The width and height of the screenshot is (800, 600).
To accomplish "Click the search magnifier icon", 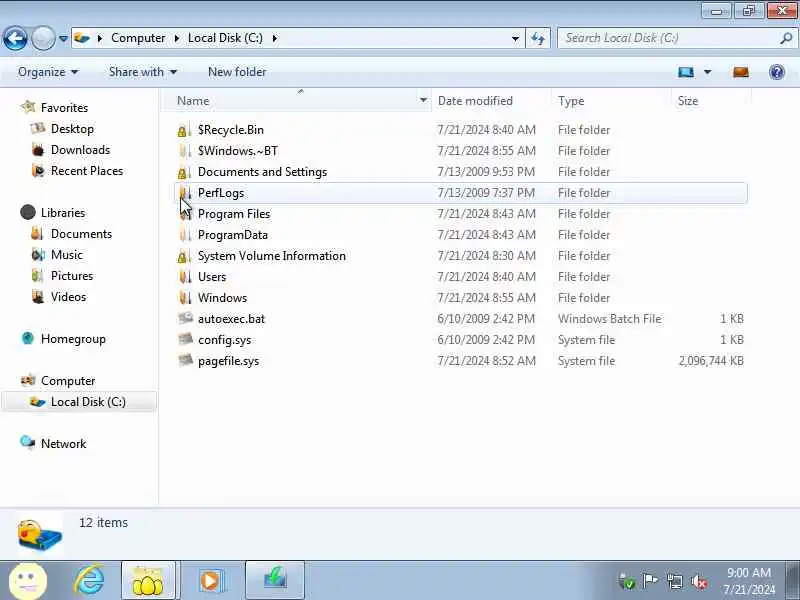I will (x=786, y=38).
